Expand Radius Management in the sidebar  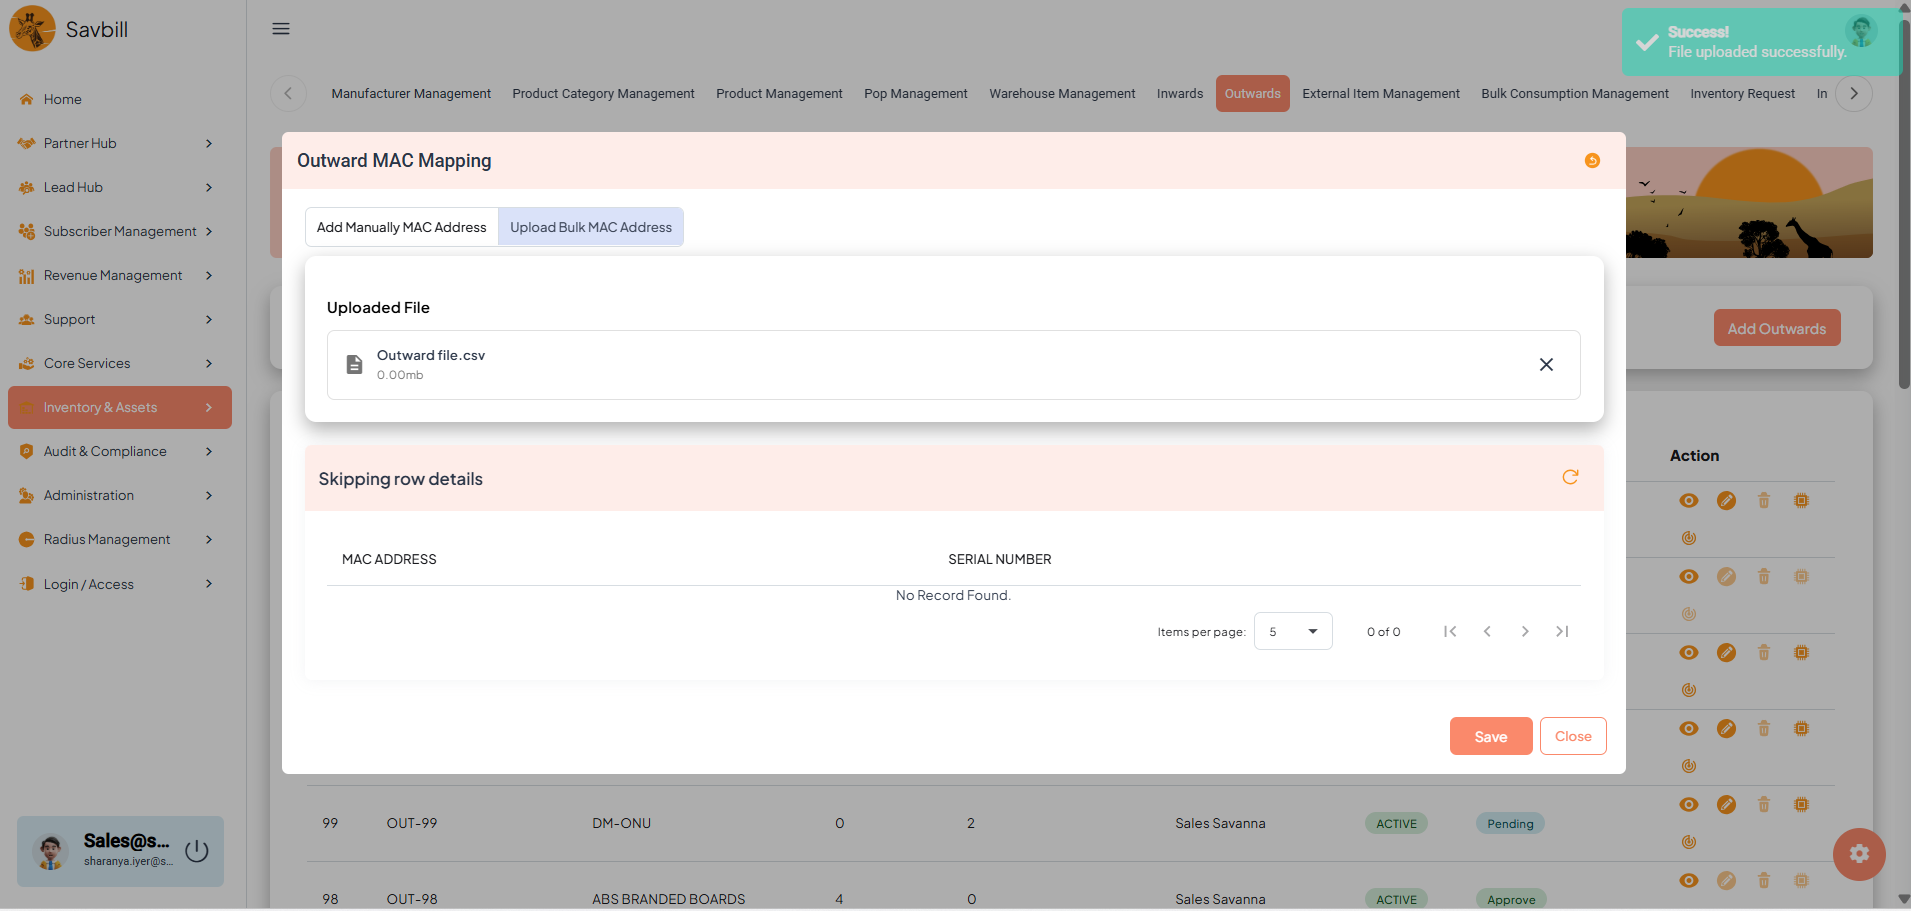coord(115,539)
